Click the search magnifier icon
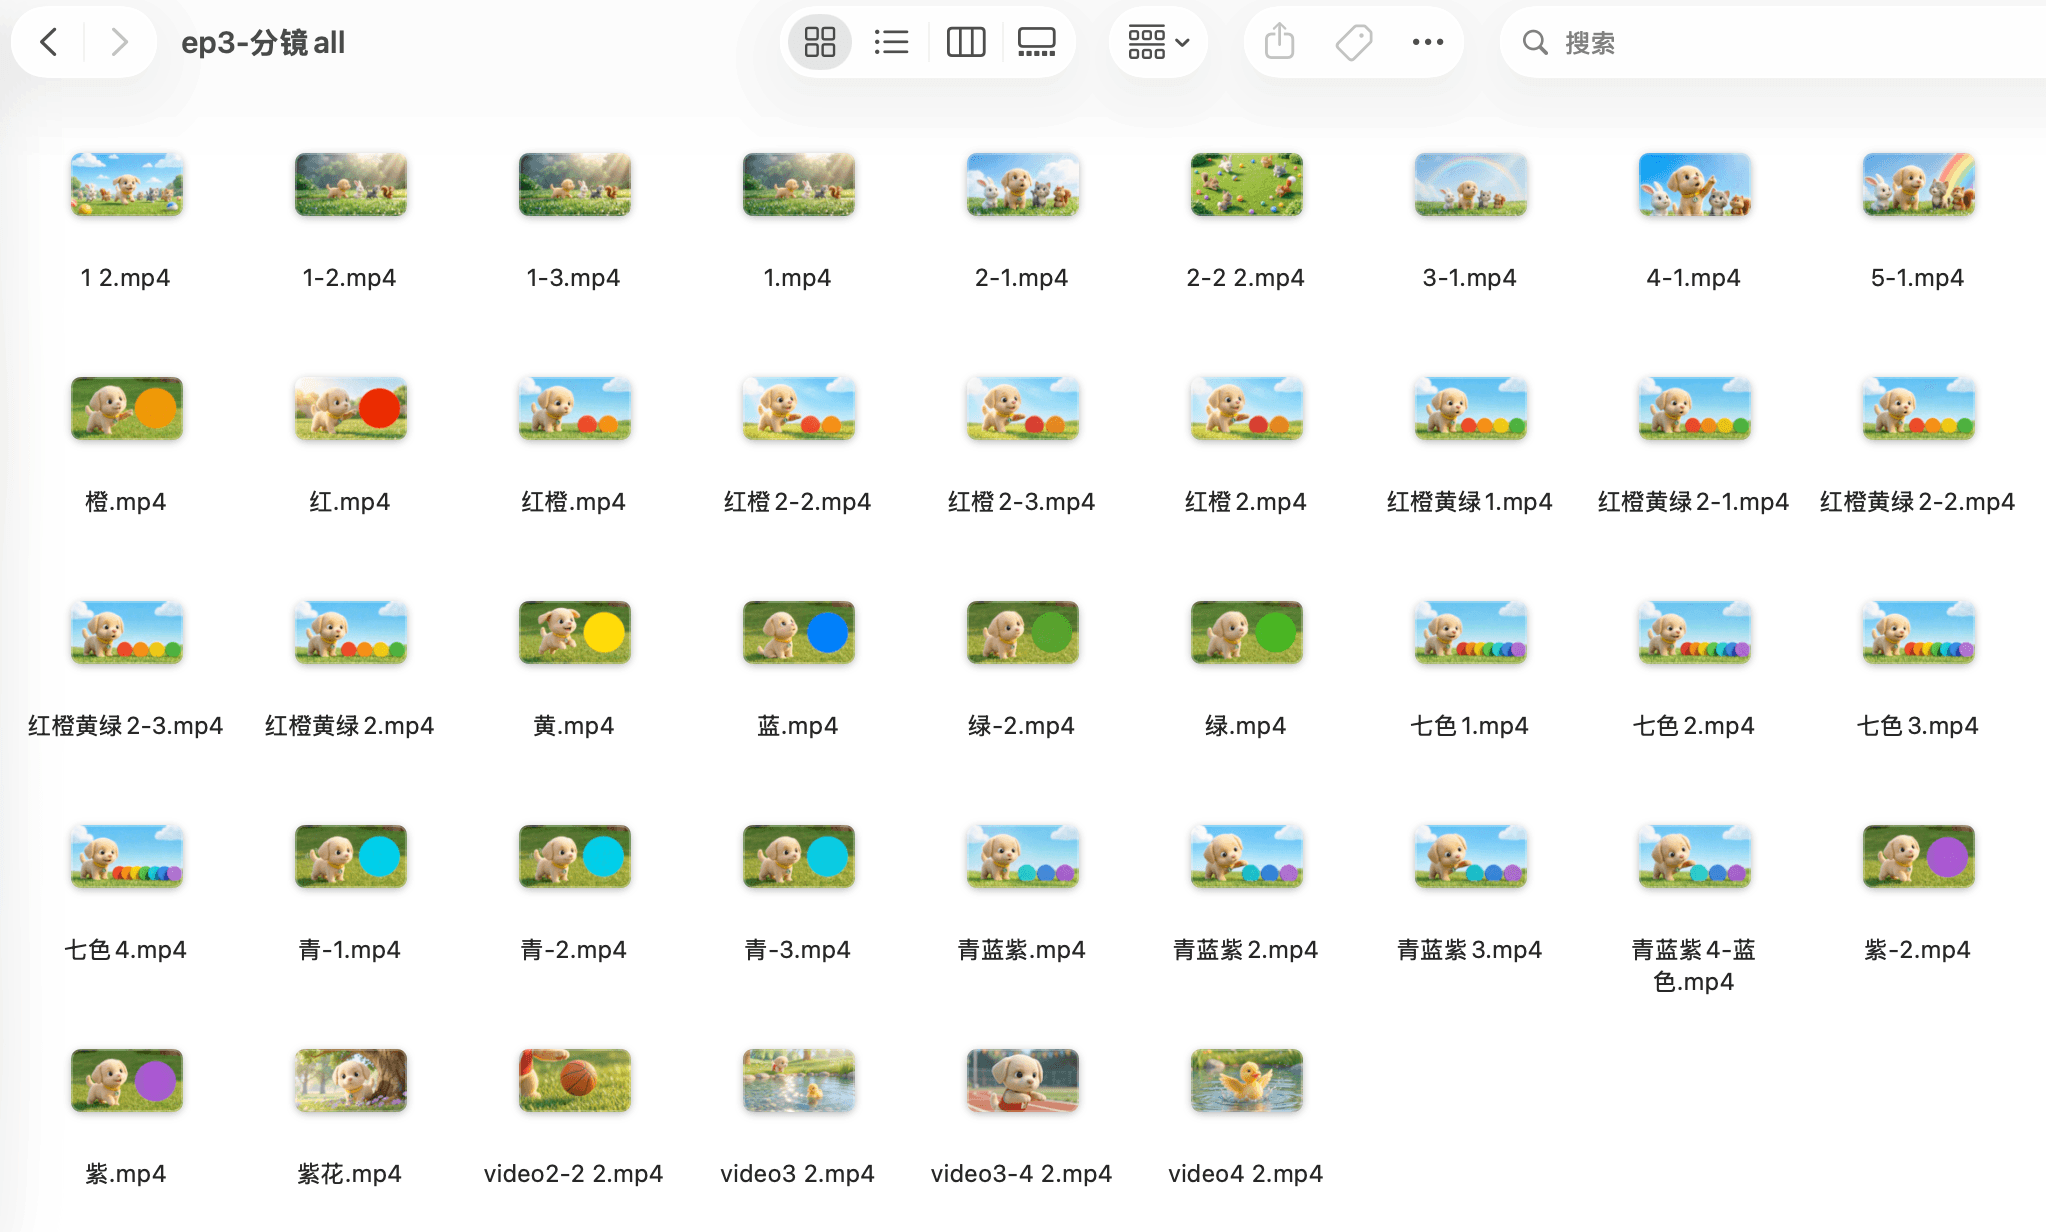The height and width of the screenshot is (1232, 2046). pos(1535,42)
